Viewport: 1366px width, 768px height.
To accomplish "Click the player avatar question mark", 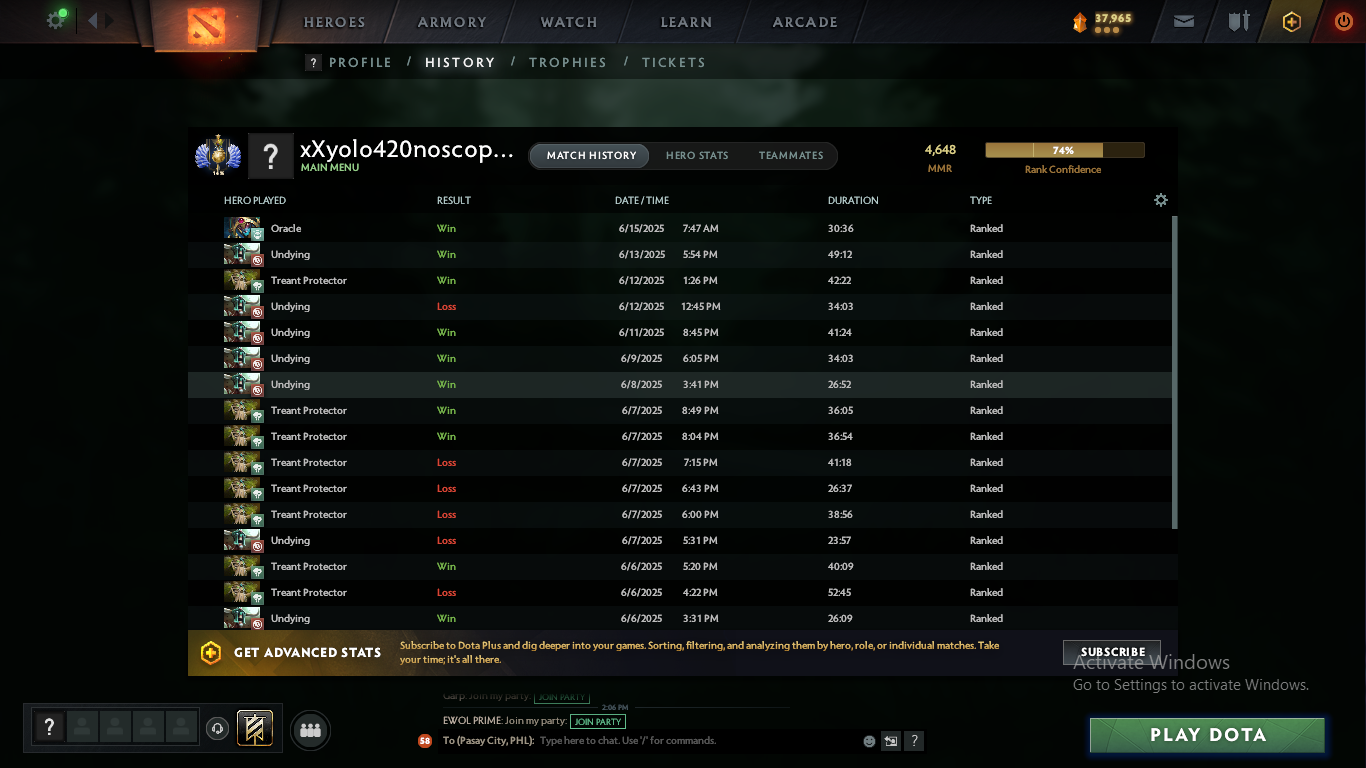I will coord(270,156).
